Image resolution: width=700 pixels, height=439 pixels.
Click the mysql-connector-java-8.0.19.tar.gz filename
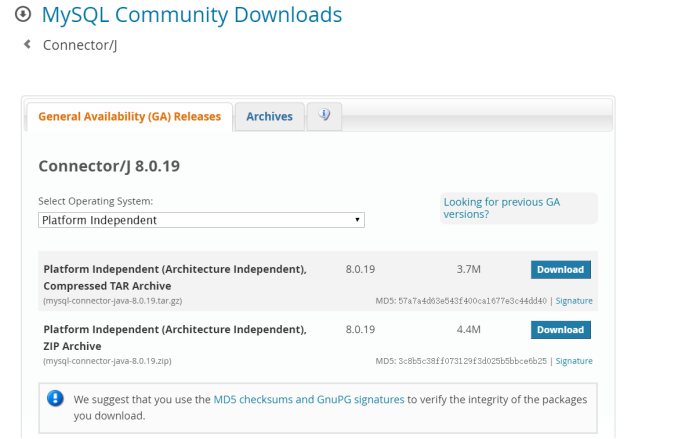coord(112,301)
